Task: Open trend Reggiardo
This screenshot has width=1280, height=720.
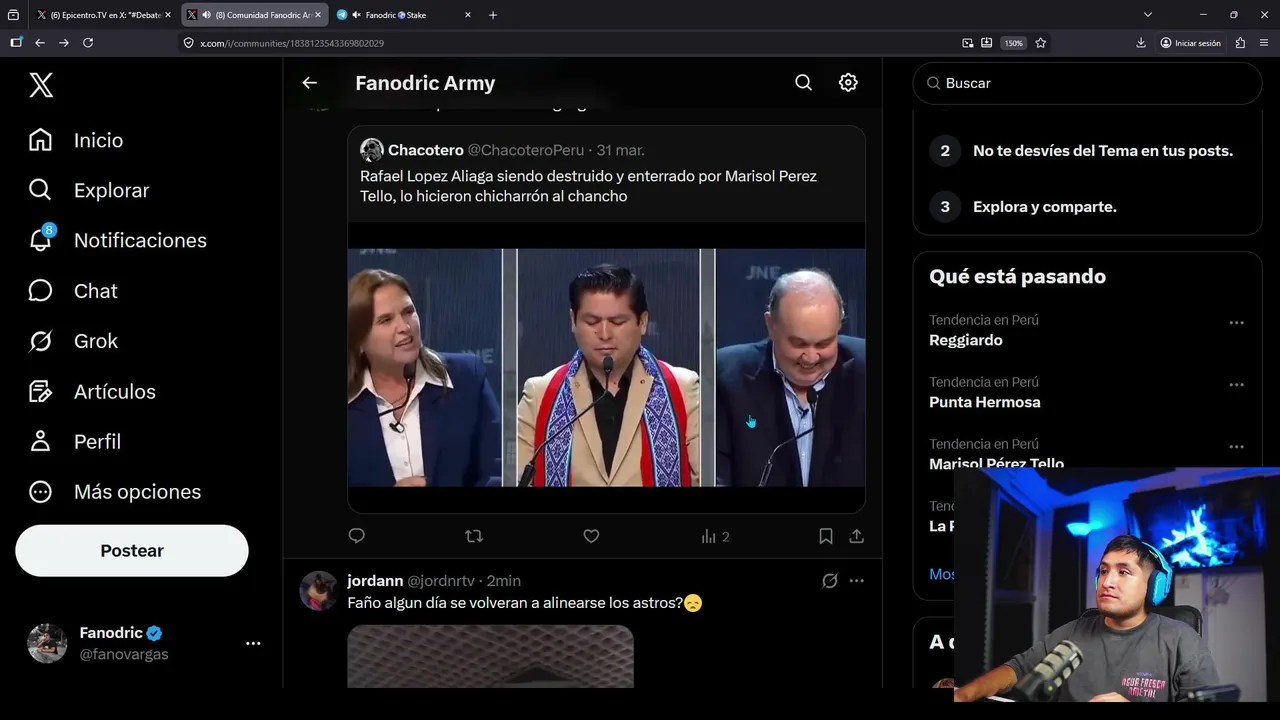Action: (966, 340)
